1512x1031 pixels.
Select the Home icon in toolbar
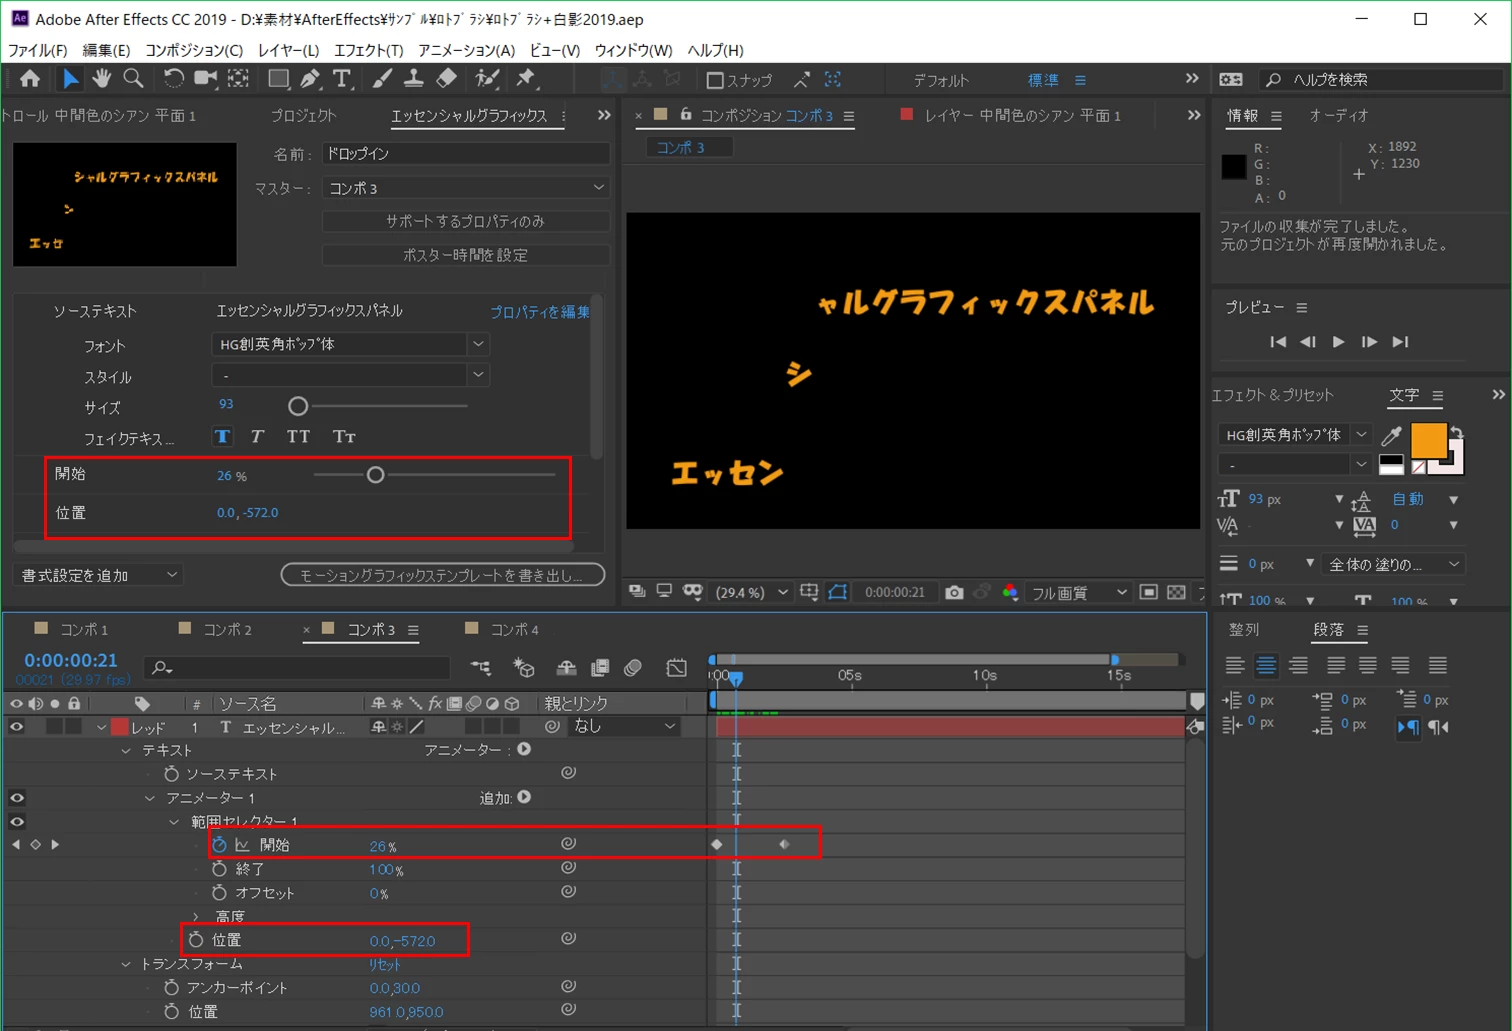click(x=30, y=79)
